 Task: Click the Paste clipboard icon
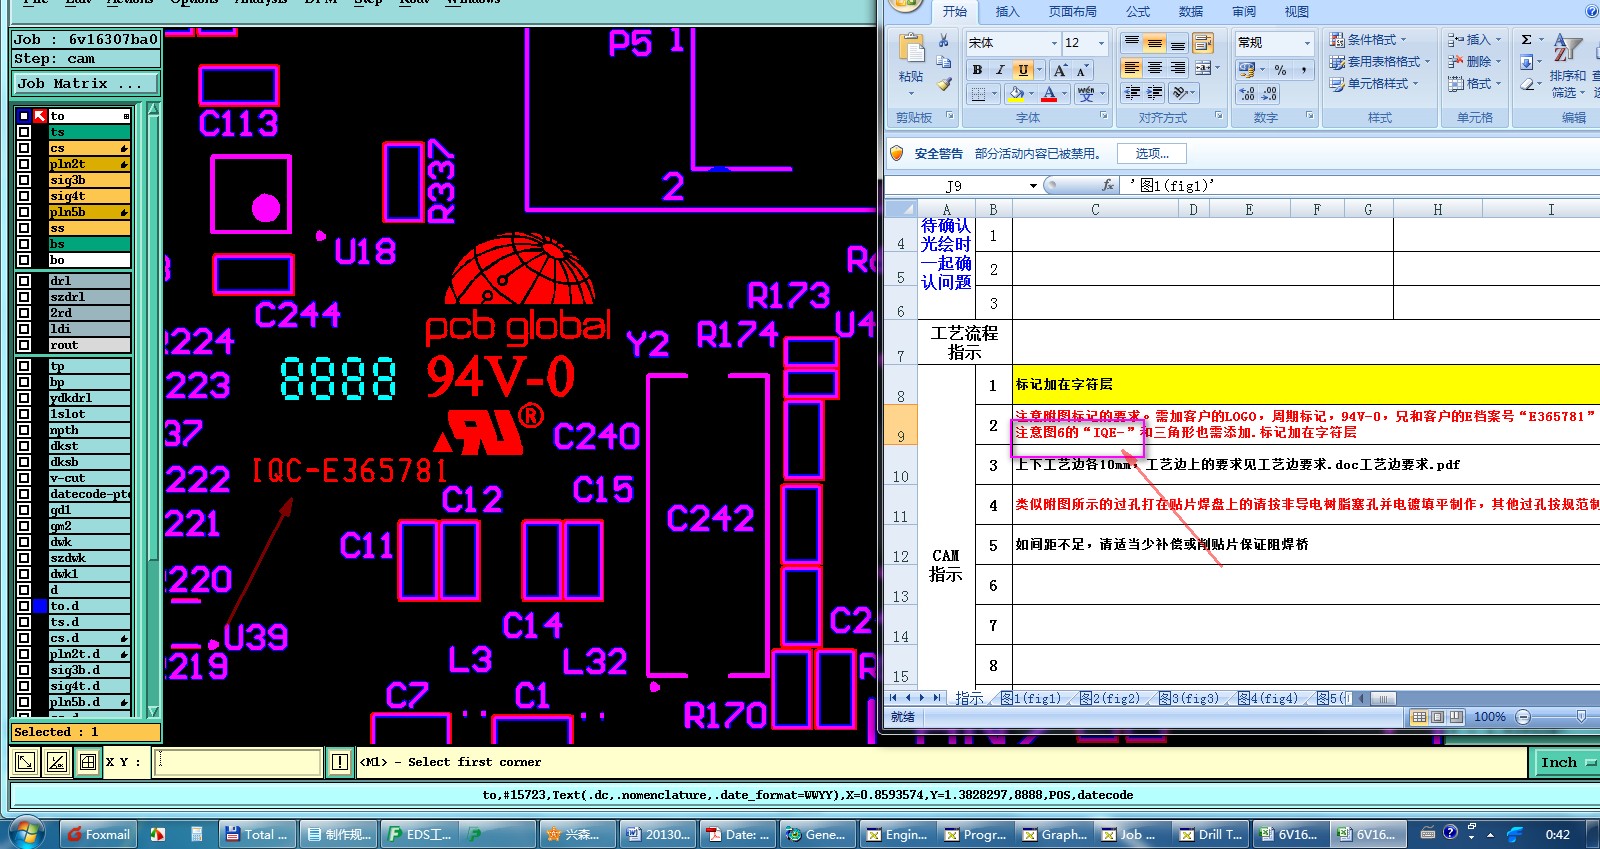911,49
